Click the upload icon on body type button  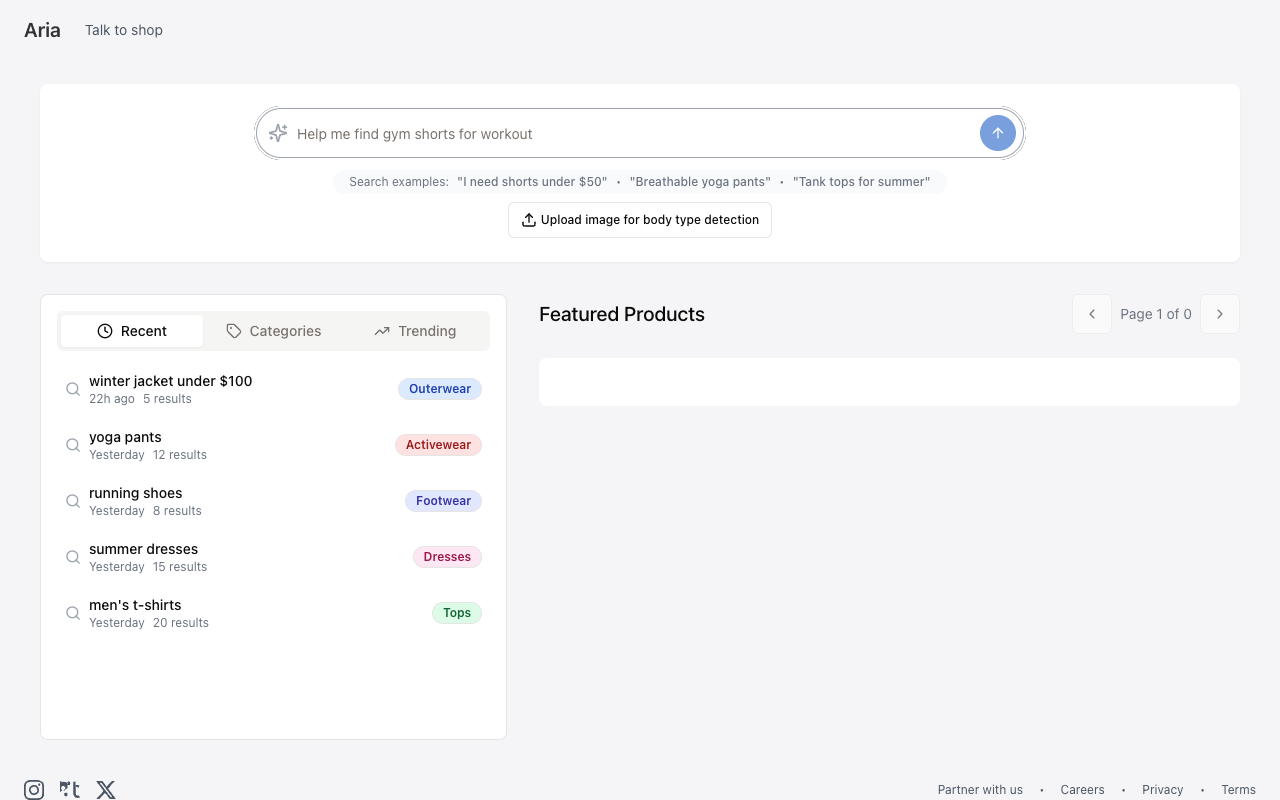pos(529,220)
